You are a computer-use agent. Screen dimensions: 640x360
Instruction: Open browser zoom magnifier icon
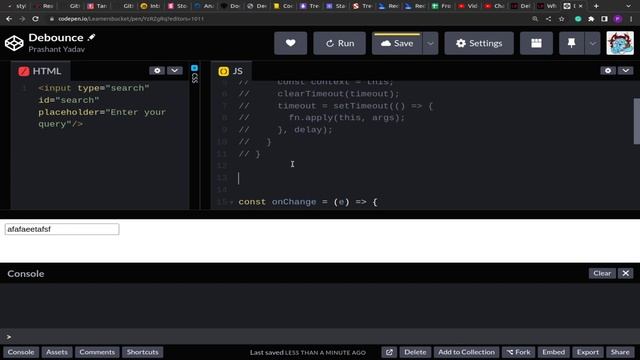535,19
